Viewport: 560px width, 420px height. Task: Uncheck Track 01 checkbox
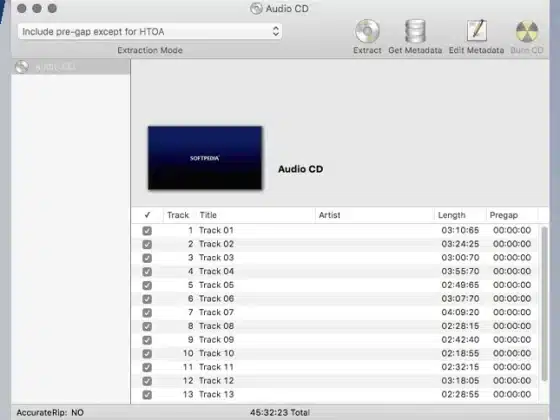(147, 231)
